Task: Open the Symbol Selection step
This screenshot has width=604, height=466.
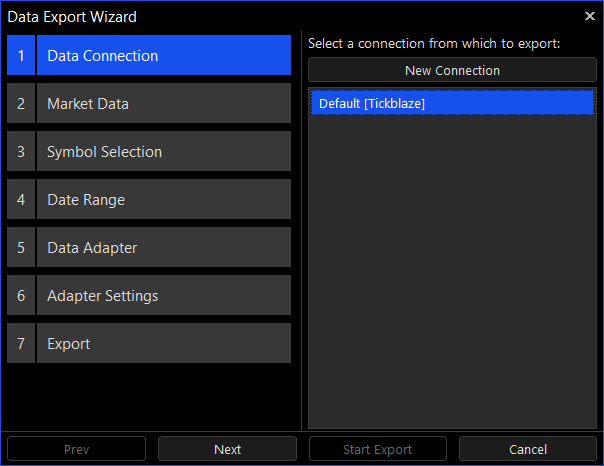Action: pos(163,152)
